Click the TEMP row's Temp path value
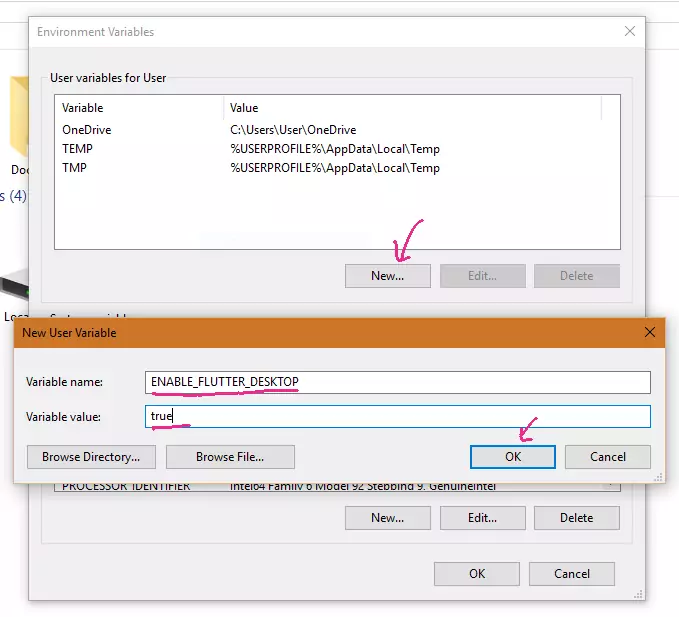This screenshot has width=679, height=617. (x=335, y=149)
